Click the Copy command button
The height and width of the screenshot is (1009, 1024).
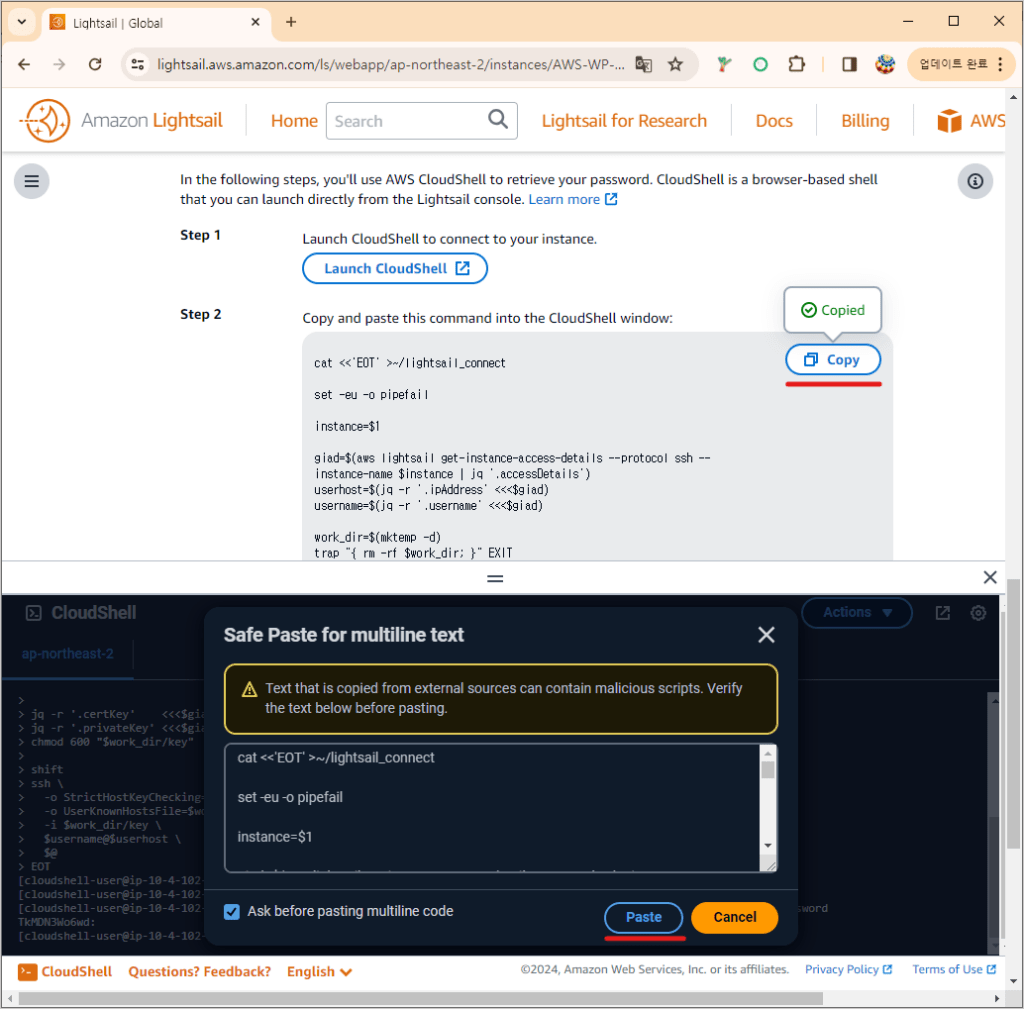(x=833, y=360)
